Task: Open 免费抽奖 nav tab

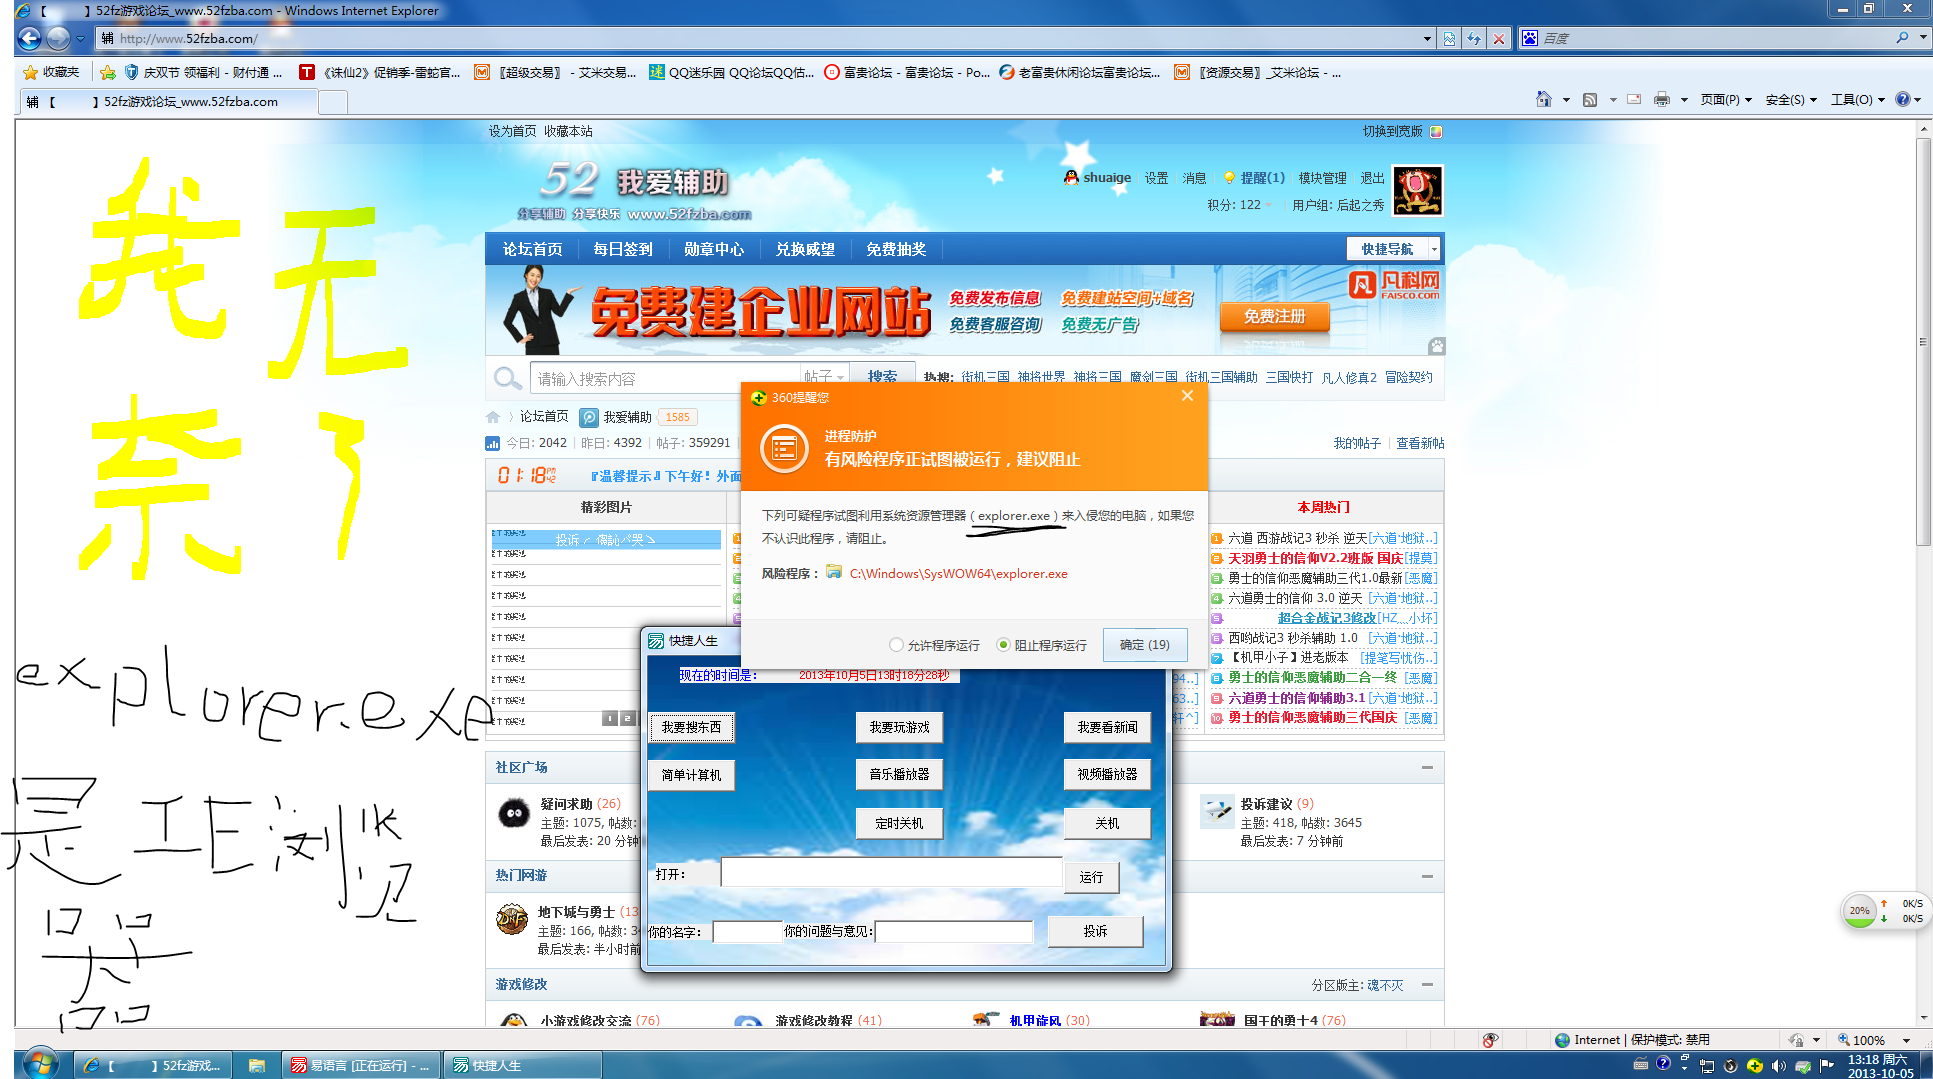Action: coord(896,249)
